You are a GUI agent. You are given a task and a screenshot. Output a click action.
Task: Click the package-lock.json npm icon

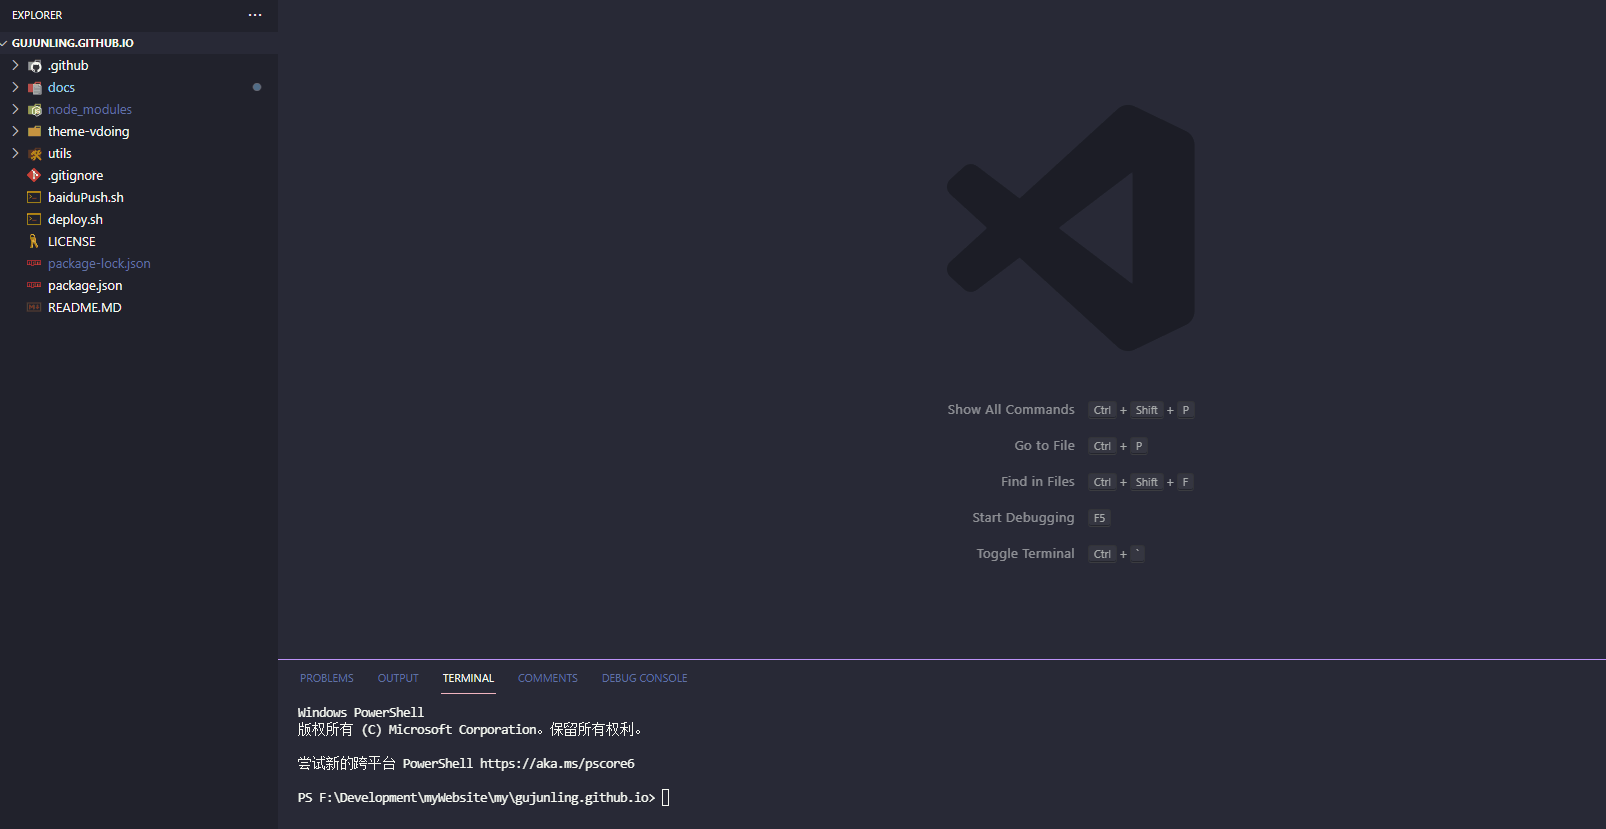pos(34,263)
